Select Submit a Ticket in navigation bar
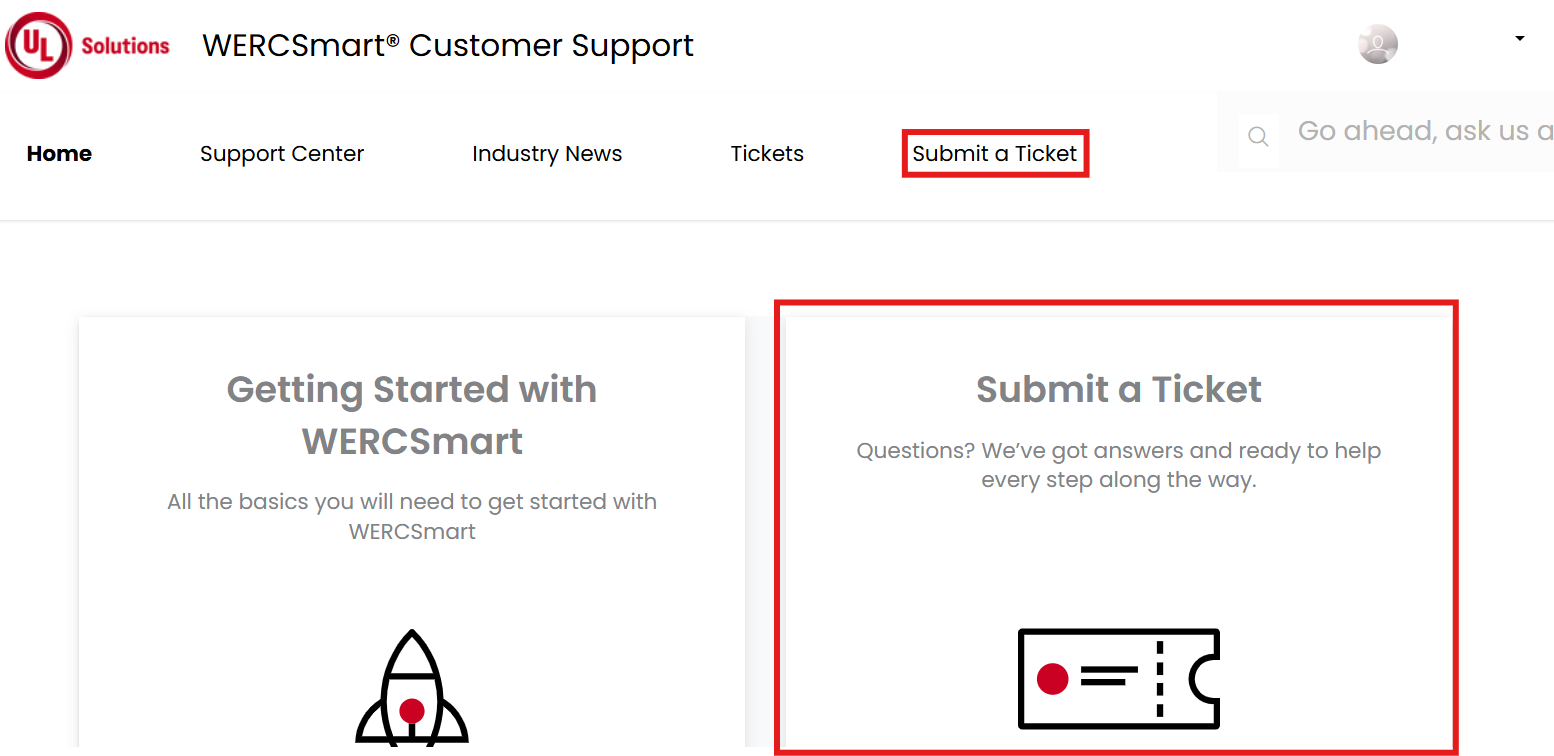The height and width of the screenshot is (756, 1554). point(995,154)
